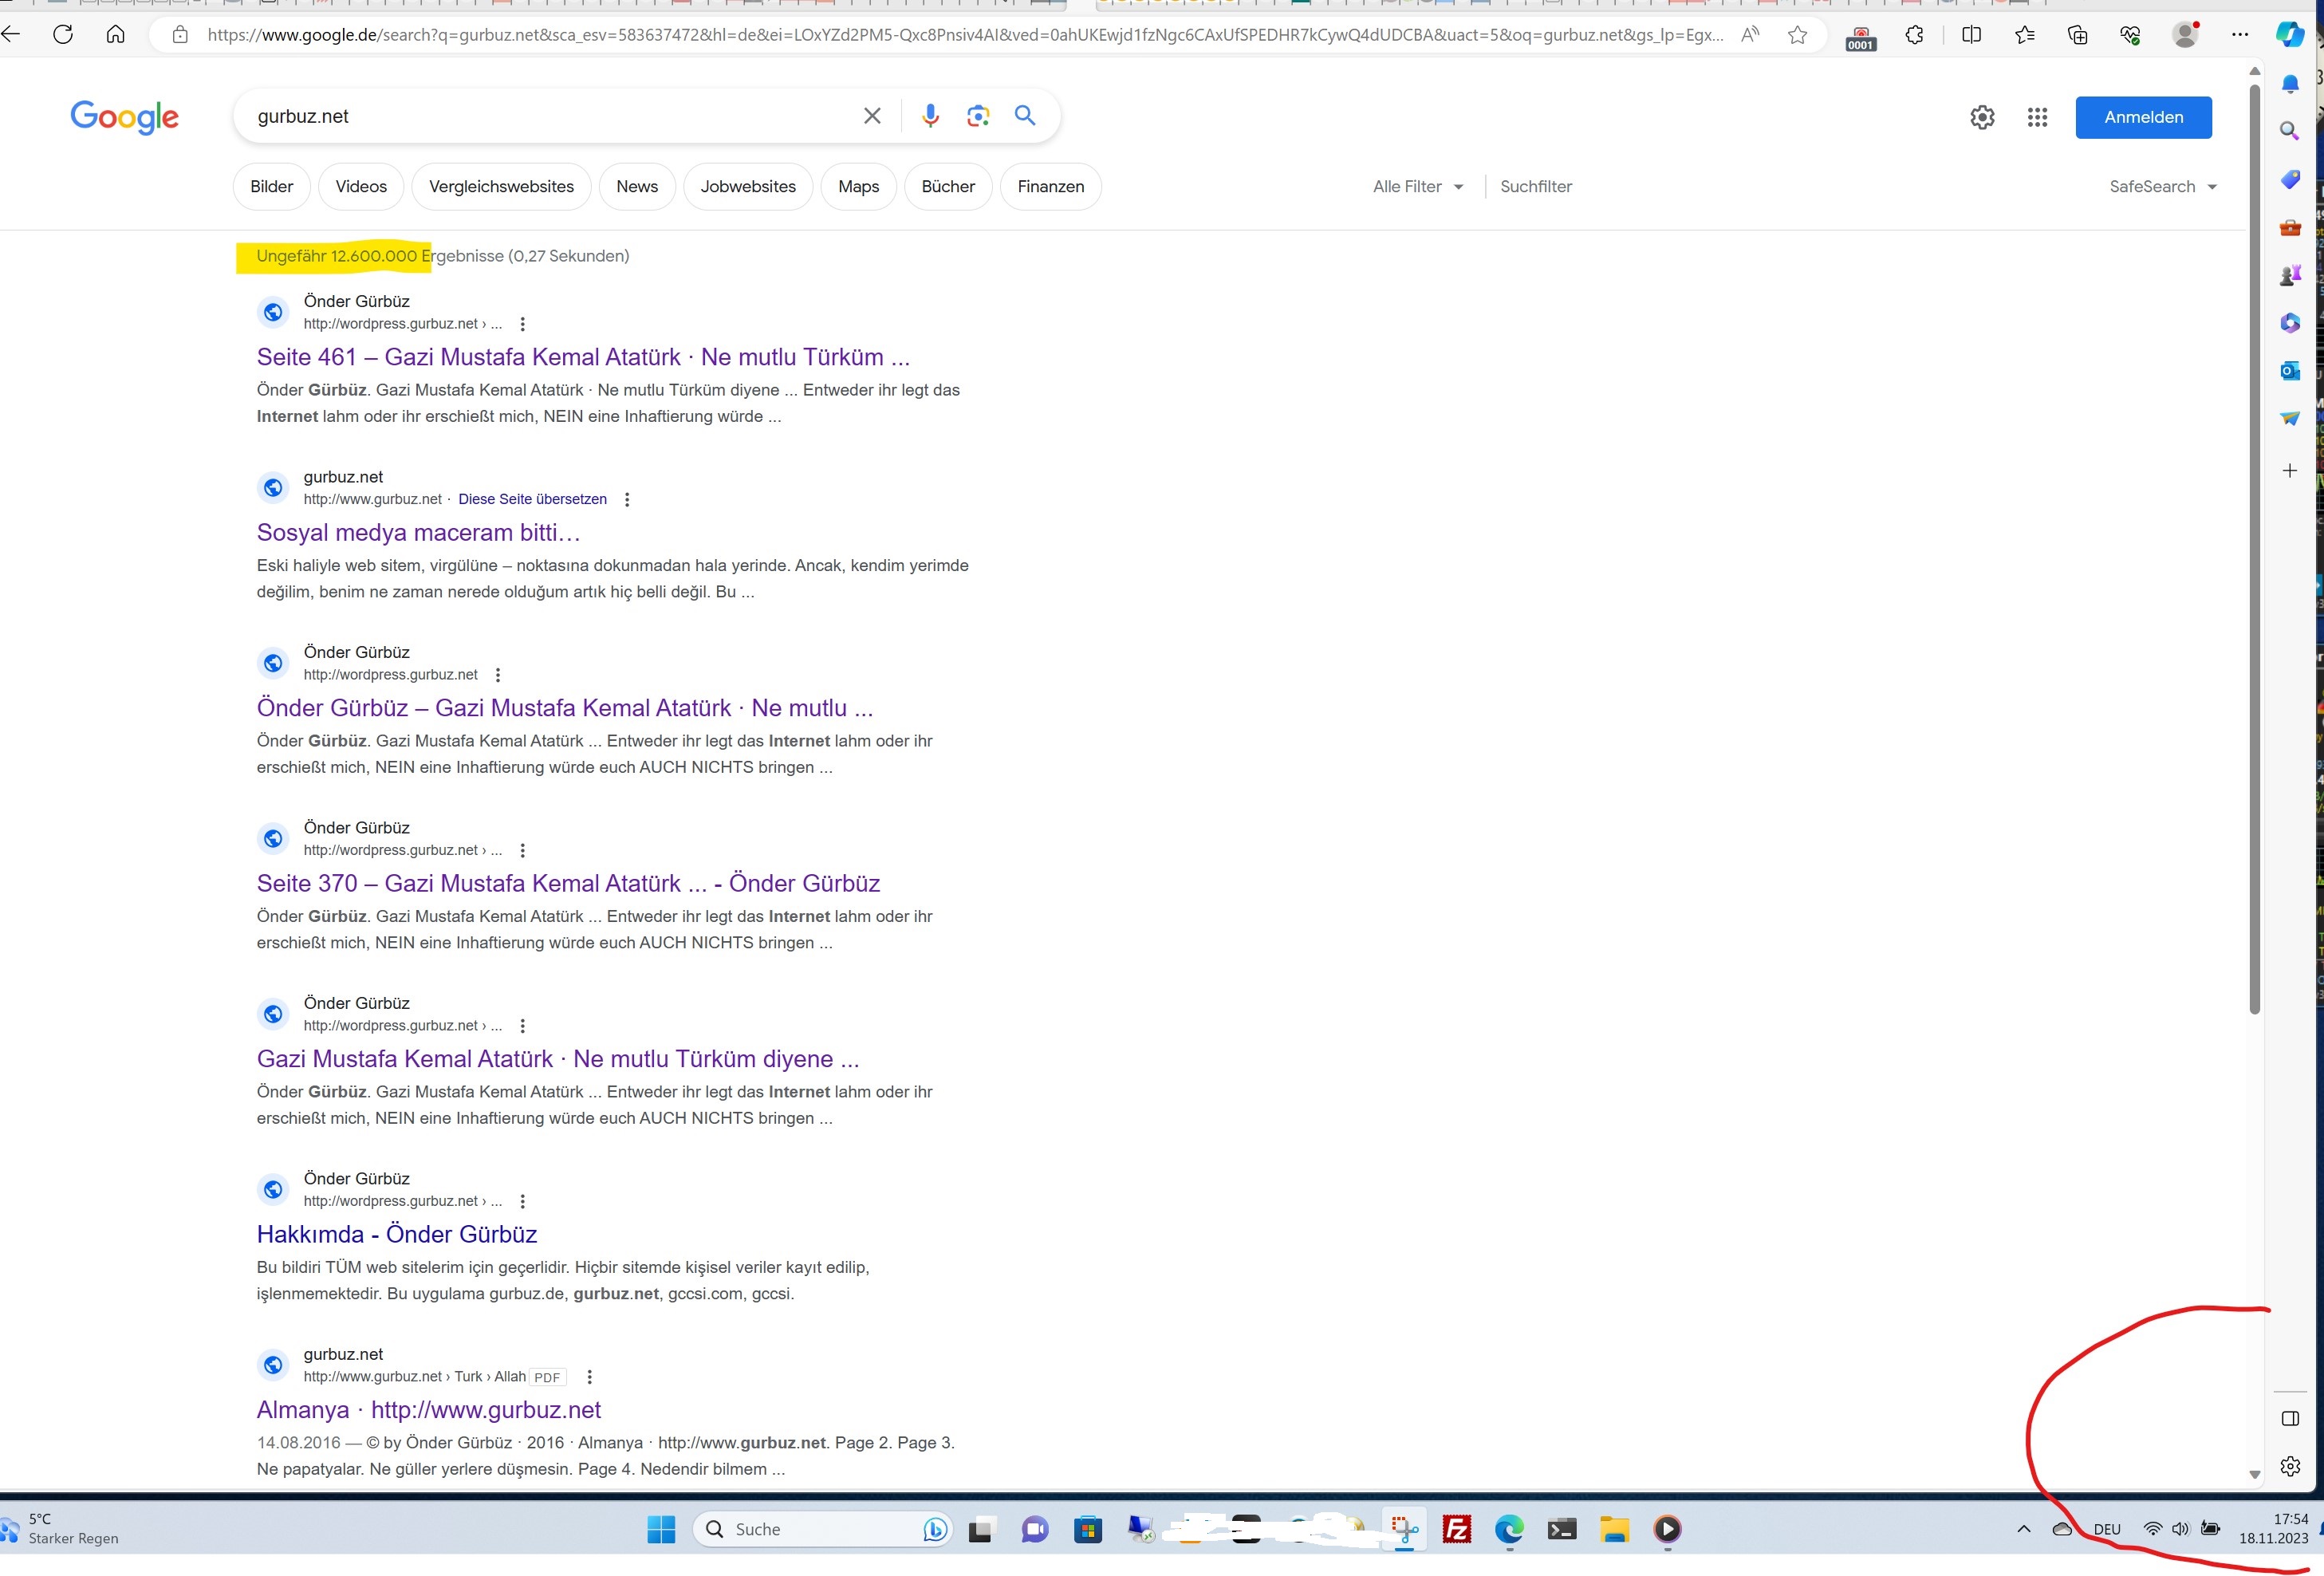
Task: Open the Collections icon
Action: pyautogui.click(x=2078, y=35)
